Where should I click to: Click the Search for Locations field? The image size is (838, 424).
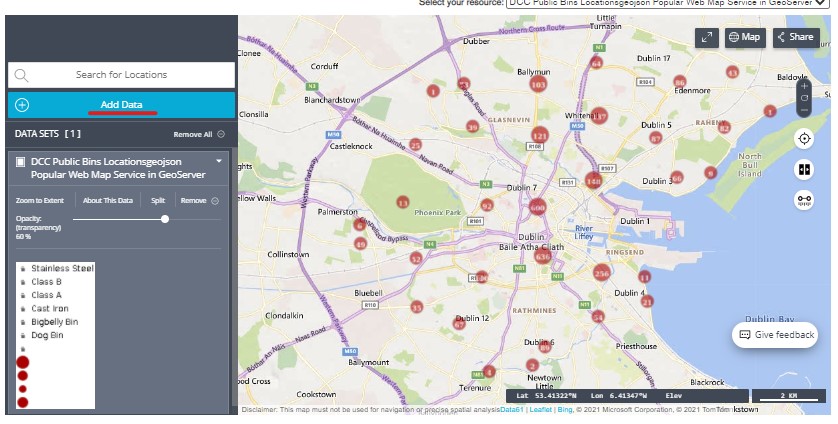click(x=121, y=75)
